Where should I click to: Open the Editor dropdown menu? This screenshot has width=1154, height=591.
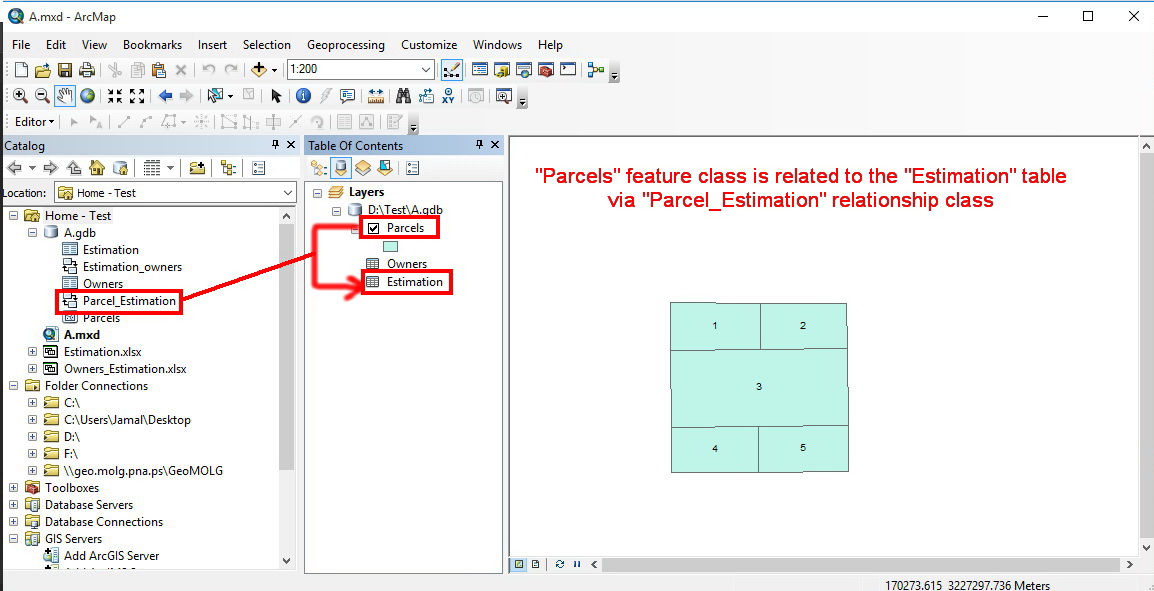click(35, 121)
